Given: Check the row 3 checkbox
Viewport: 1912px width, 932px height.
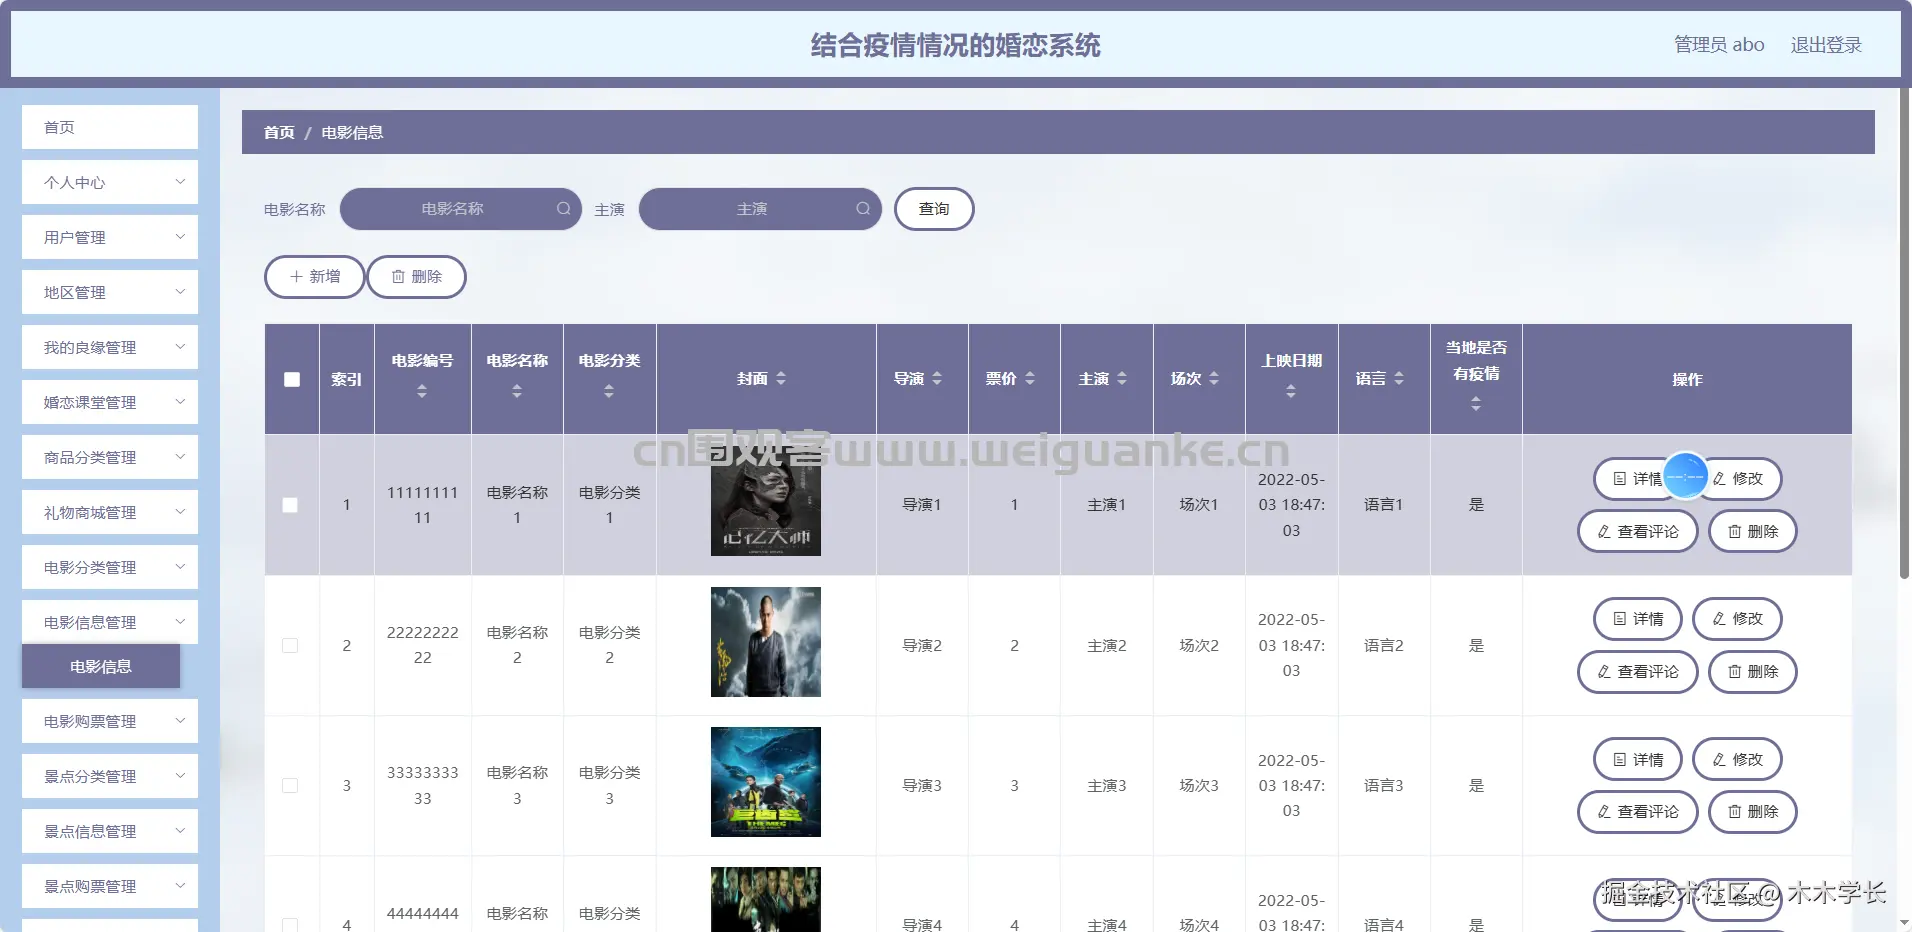Looking at the screenshot, I should tap(290, 785).
